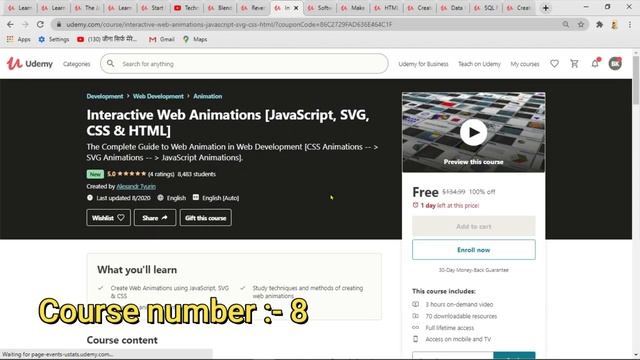Click the address bar URL
Screen dimensions: 640x360
tap(229, 24)
